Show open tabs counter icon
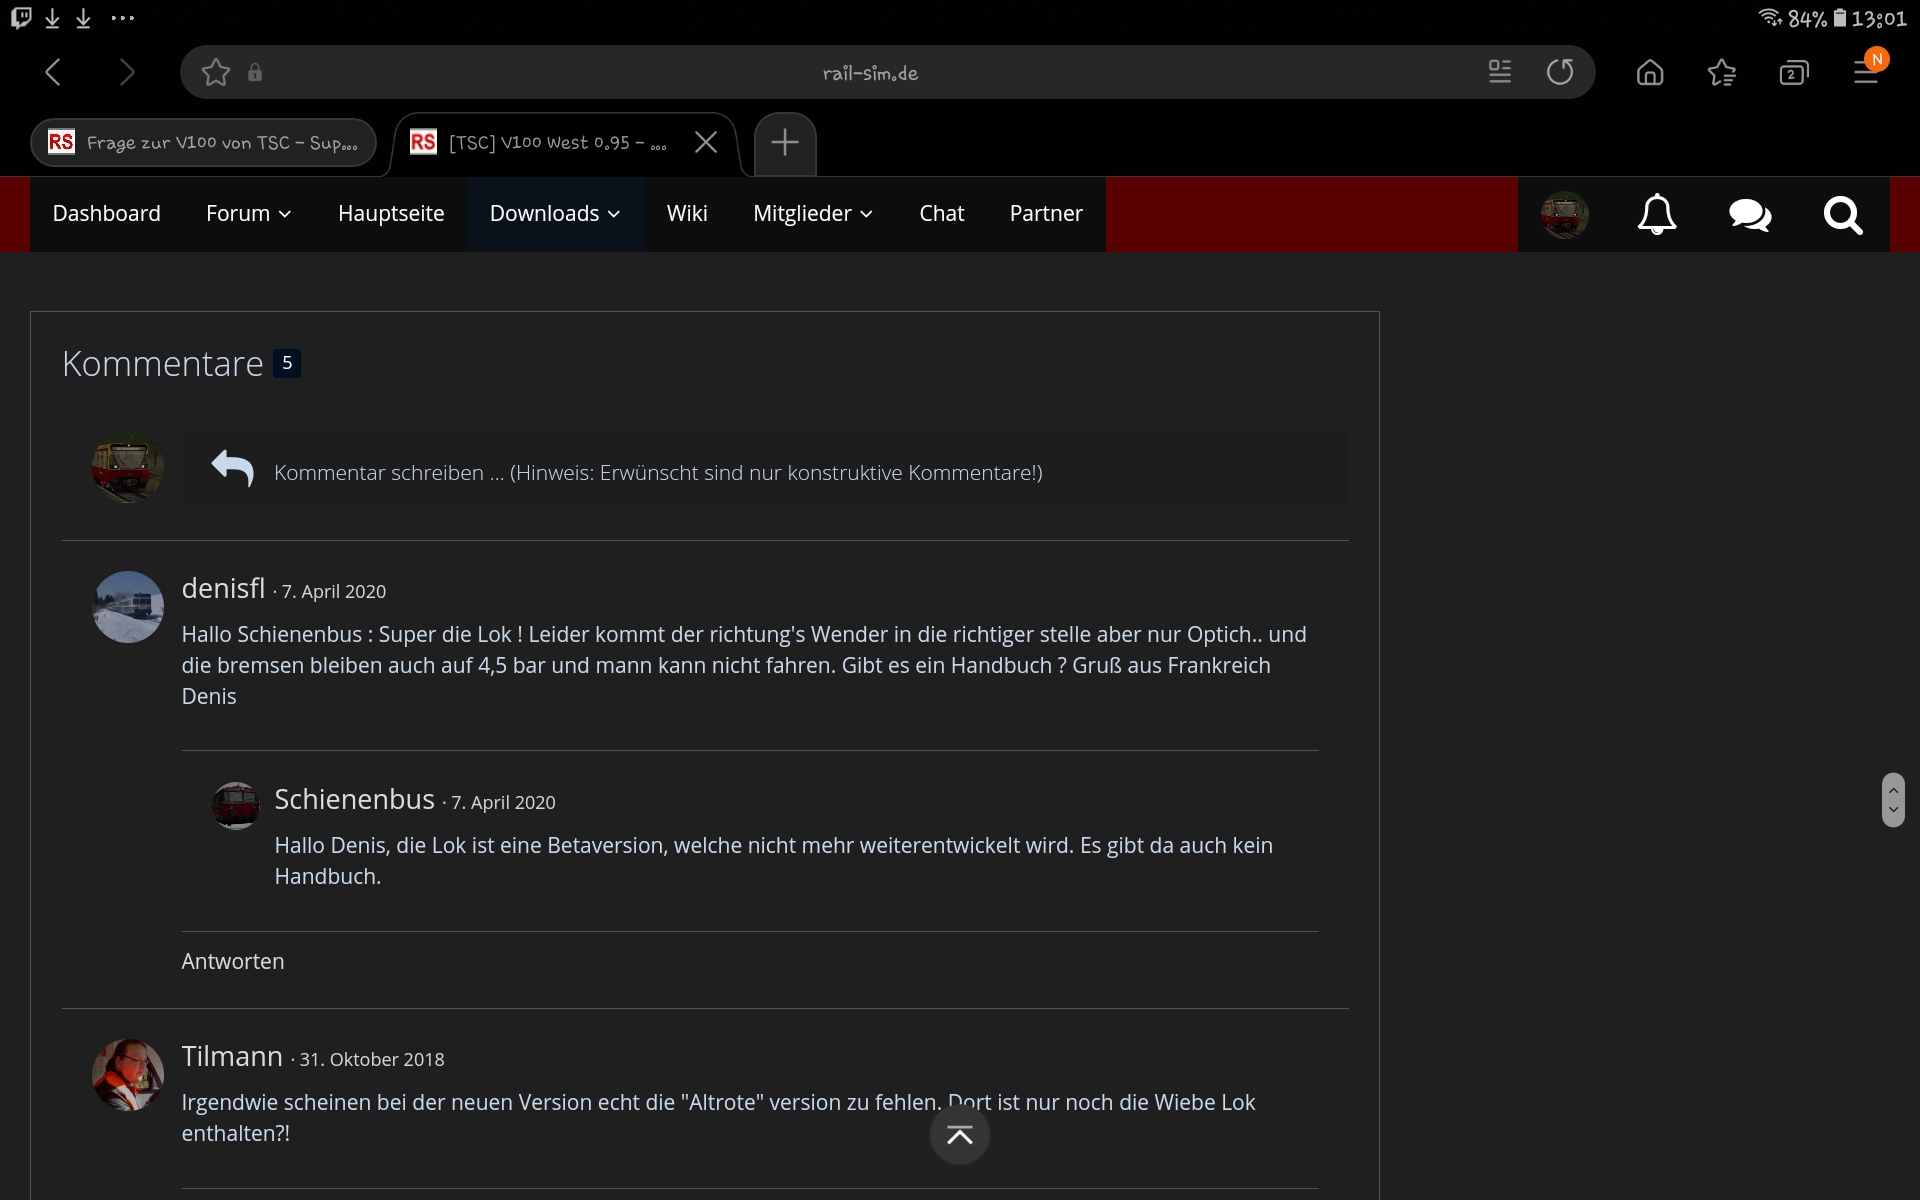This screenshot has width=1920, height=1200. point(1794,72)
